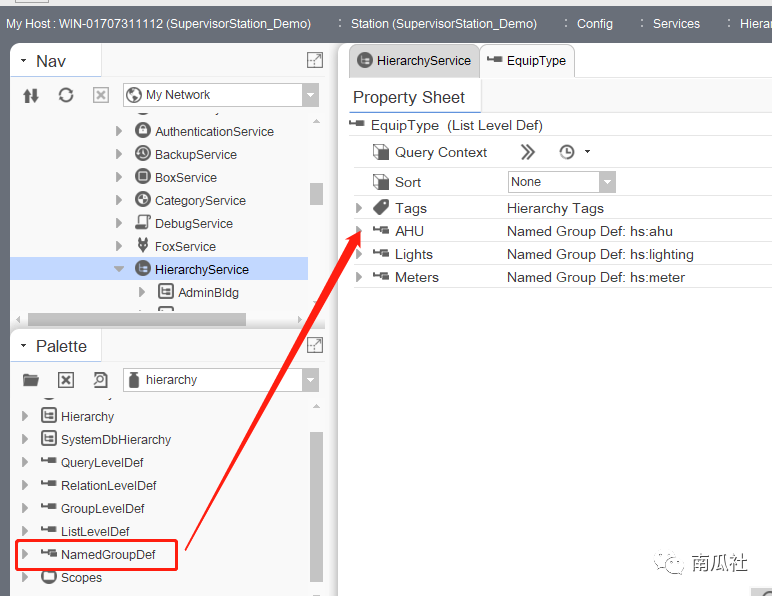Expand the AHU named group row
This screenshot has height=596, width=772.
coord(359,231)
